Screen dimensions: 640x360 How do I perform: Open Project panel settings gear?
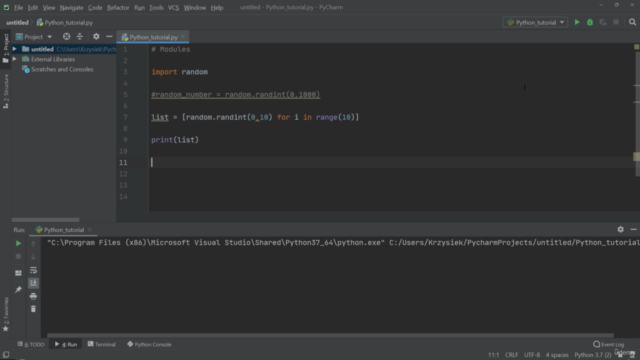click(x=96, y=37)
